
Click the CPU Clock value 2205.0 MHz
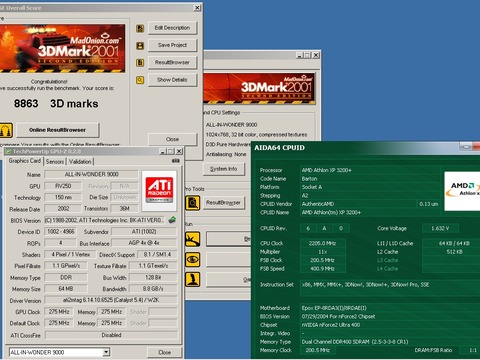click(322, 243)
